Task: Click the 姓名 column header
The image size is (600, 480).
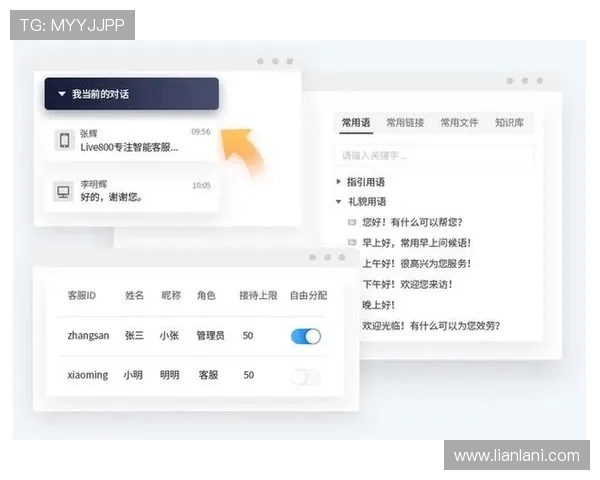Action: [x=134, y=295]
